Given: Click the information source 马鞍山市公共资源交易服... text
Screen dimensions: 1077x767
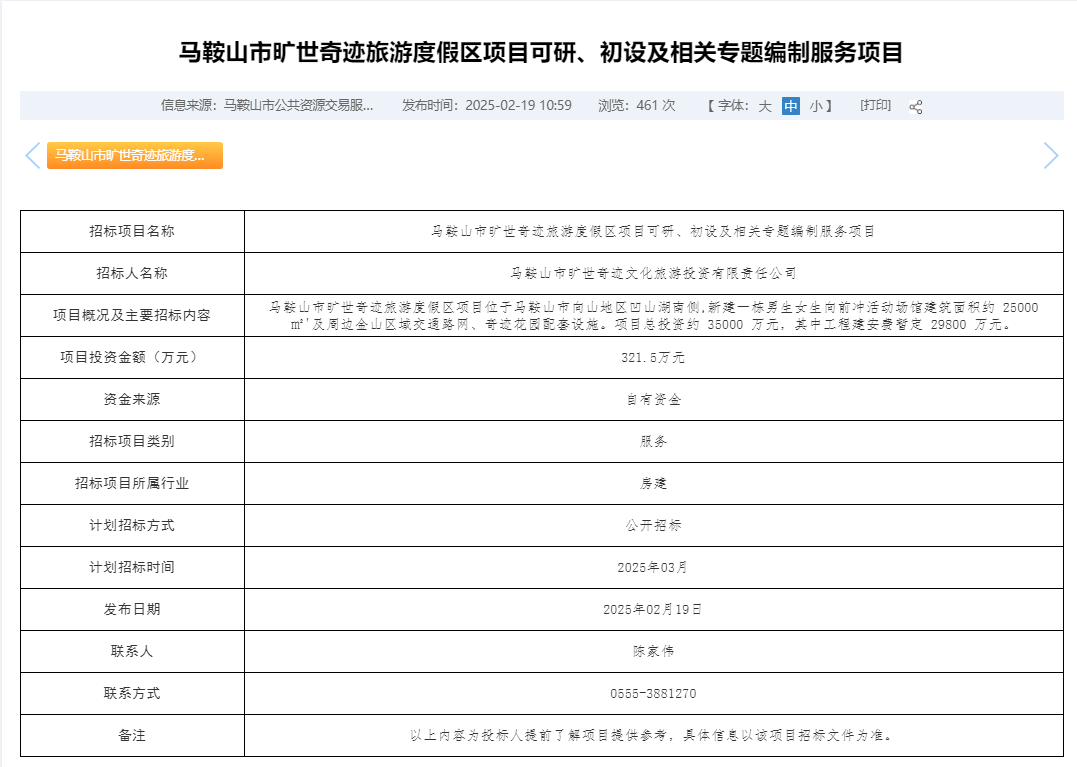Looking at the screenshot, I should click(x=298, y=105).
